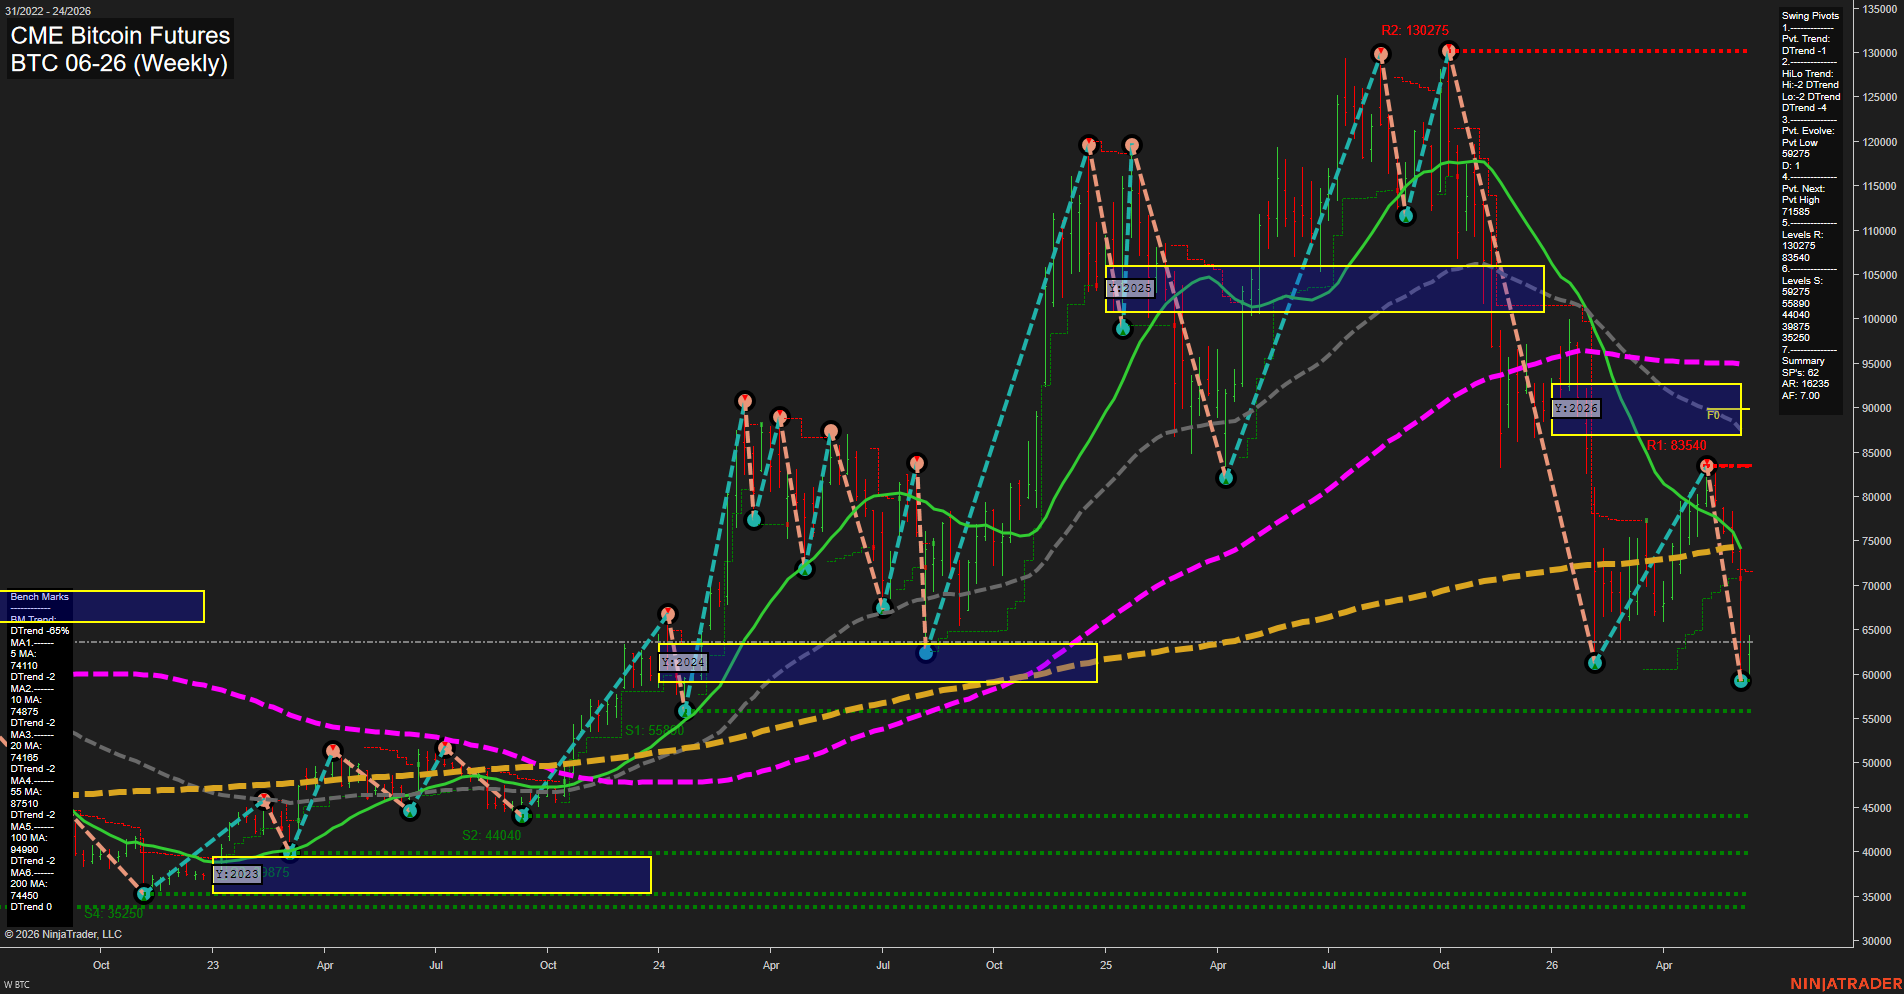Click the F0 marker in 2026 zone

pos(1713,415)
